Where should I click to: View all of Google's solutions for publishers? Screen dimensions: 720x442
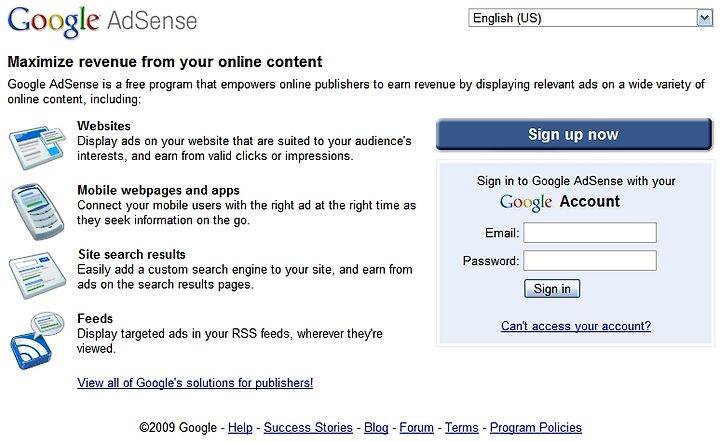pos(195,383)
